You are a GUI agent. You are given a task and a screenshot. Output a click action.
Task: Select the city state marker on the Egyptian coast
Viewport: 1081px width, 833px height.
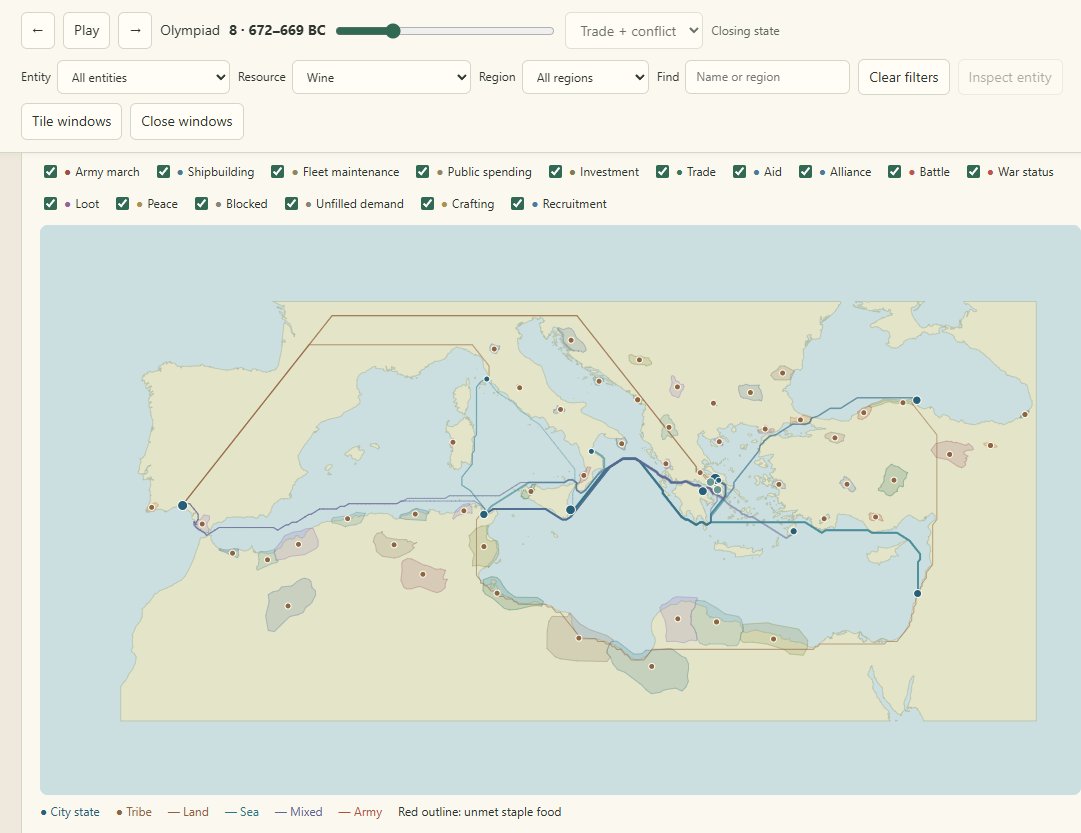[918, 593]
